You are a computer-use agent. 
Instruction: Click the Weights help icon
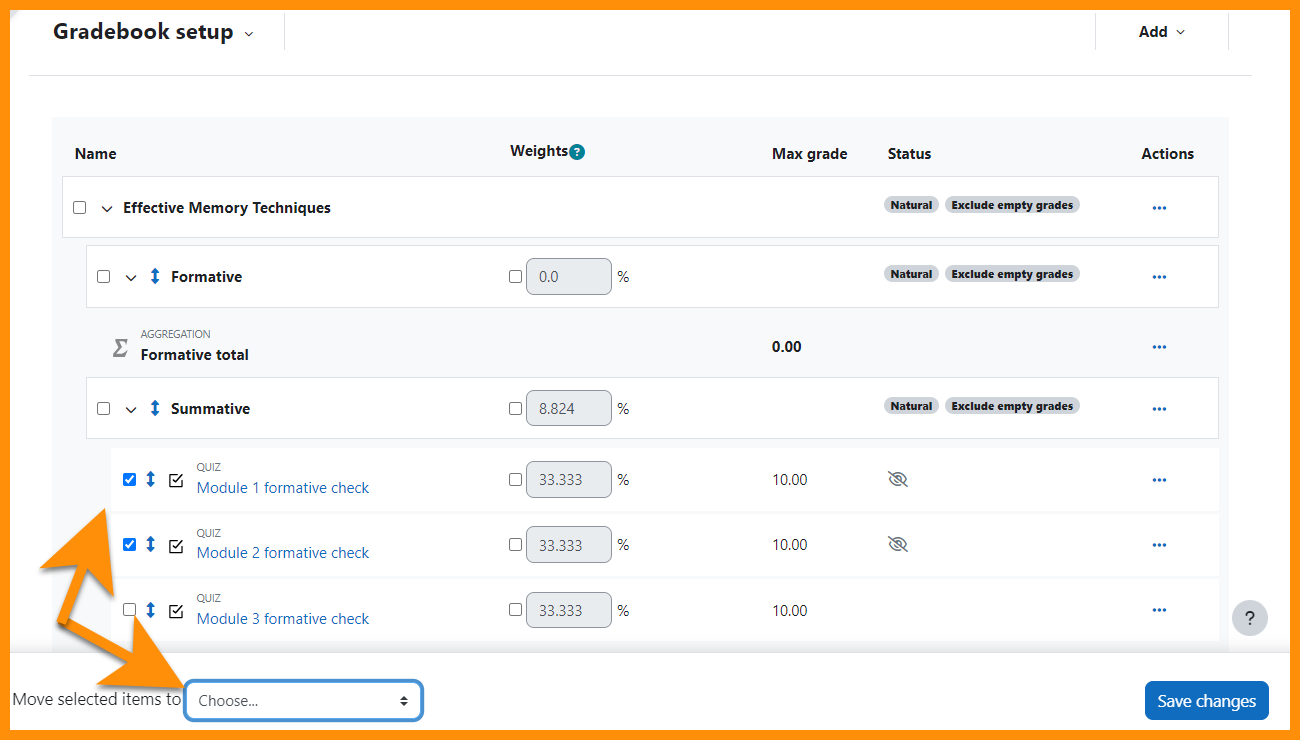coord(578,151)
